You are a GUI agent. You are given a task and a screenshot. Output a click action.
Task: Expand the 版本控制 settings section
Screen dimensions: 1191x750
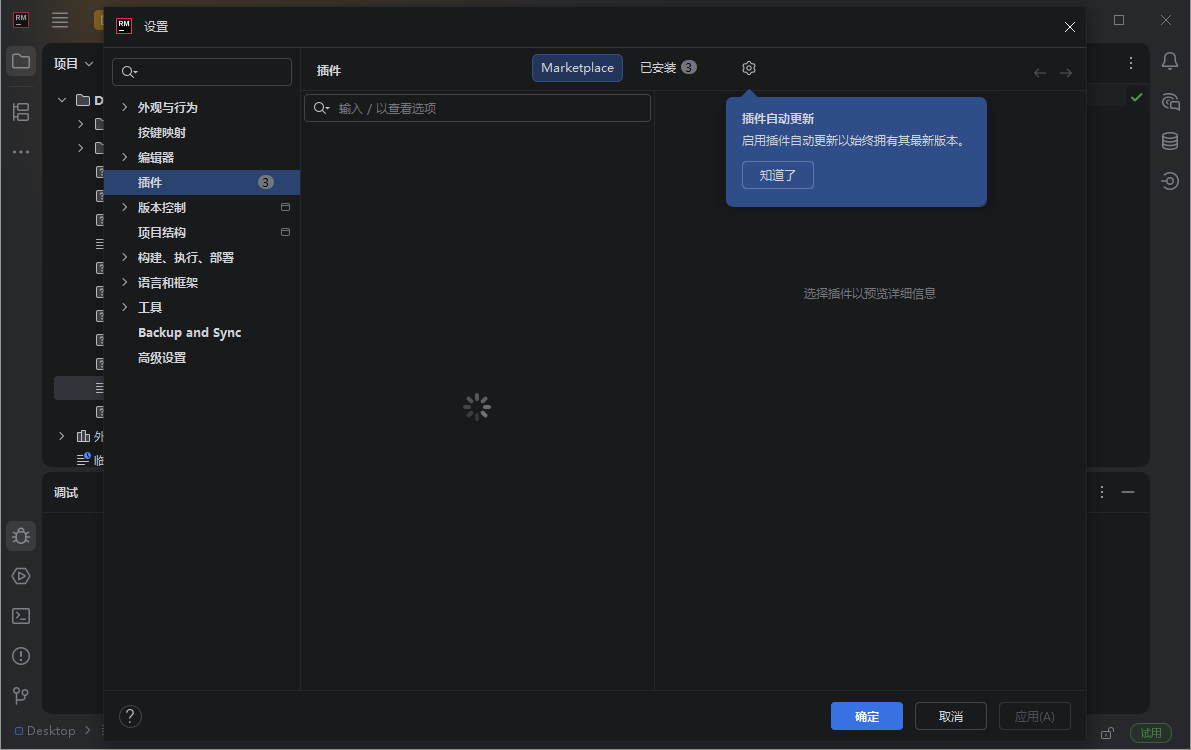pyautogui.click(x=124, y=207)
